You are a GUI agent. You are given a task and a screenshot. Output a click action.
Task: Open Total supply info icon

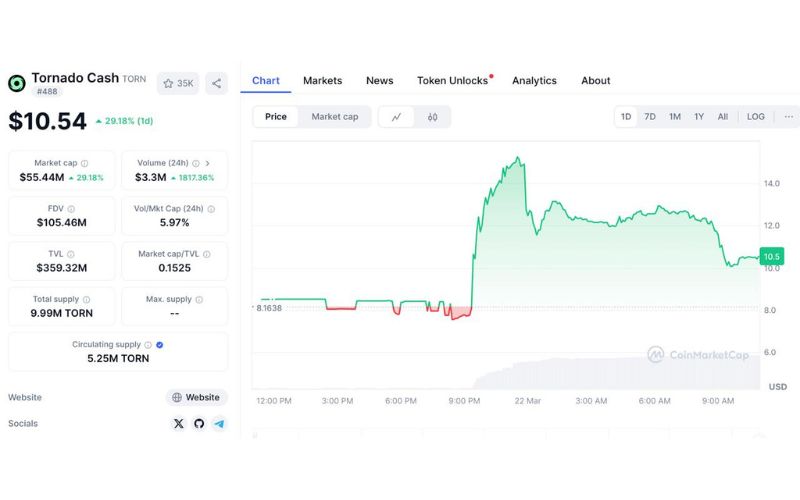coord(87,299)
